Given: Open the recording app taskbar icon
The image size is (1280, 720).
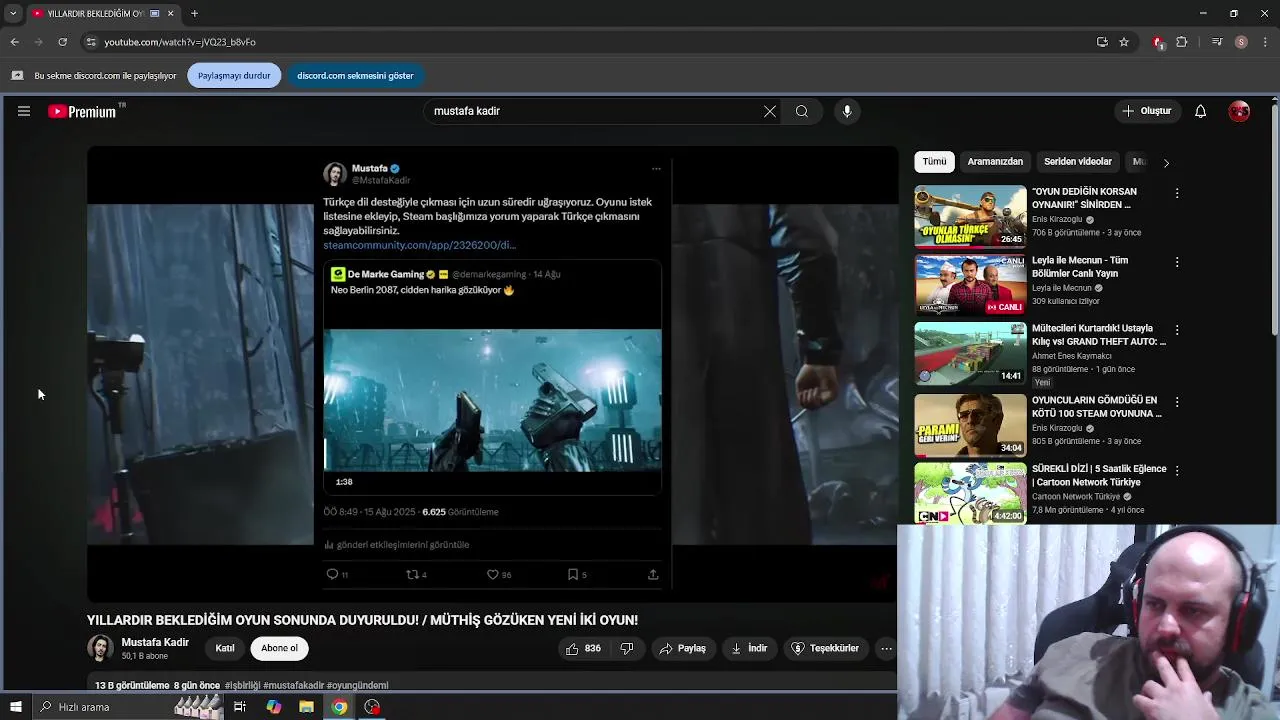Looking at the screenshot, I should [372, 707].
